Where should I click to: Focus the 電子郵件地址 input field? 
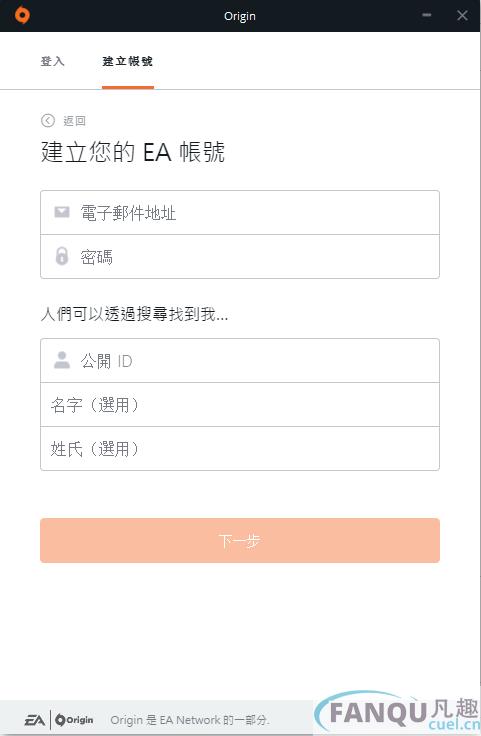(240, 213)
